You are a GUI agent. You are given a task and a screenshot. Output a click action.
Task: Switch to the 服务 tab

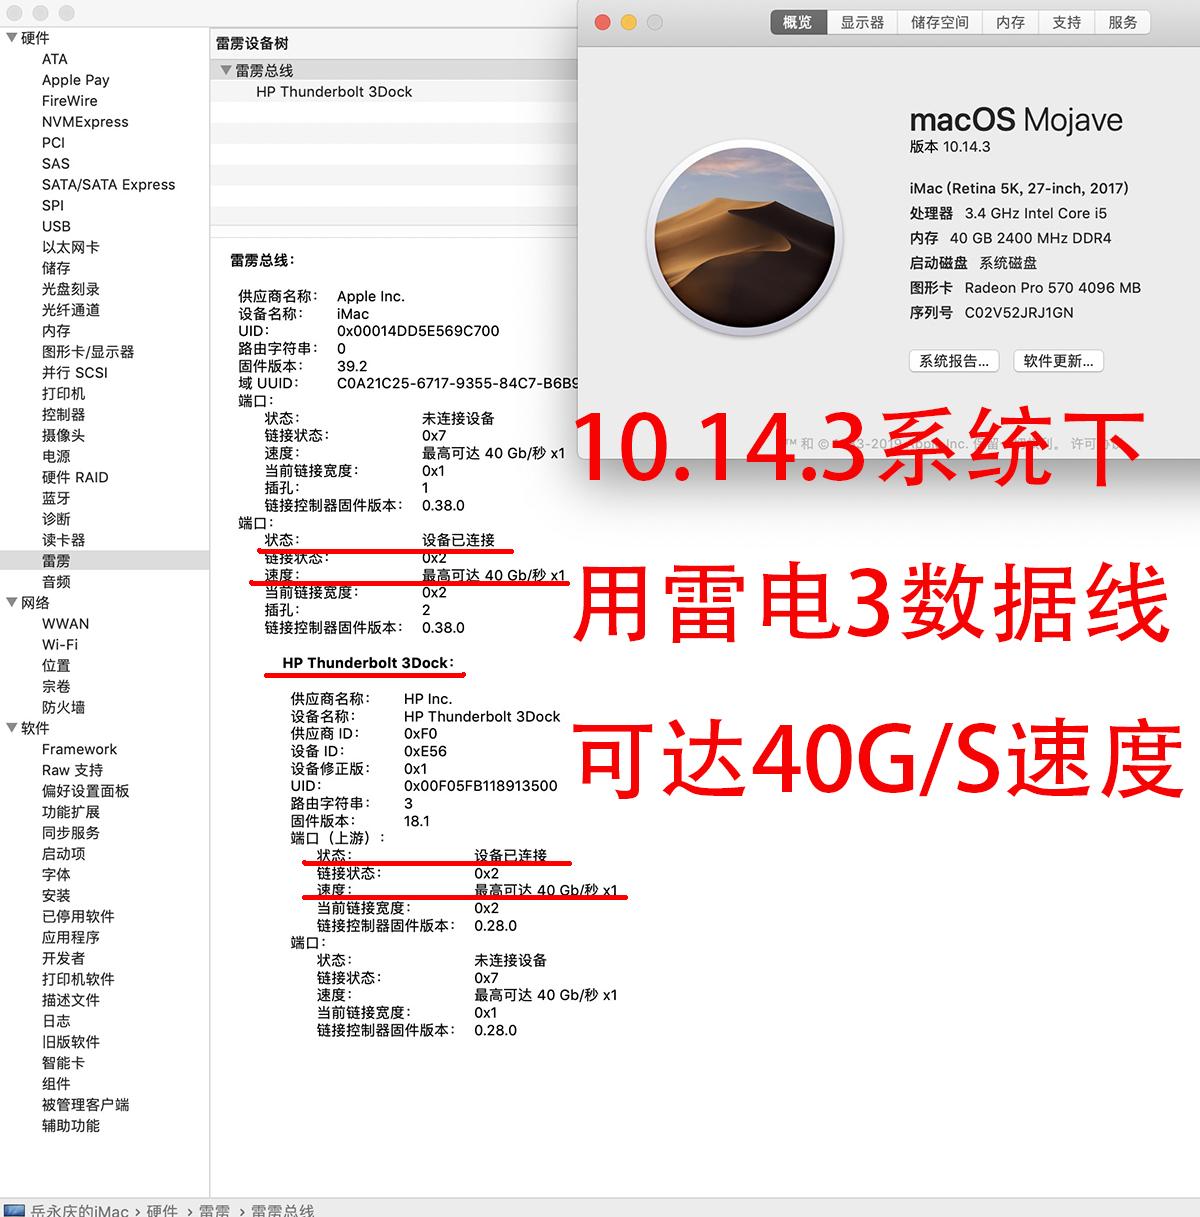click(1123, 22)
